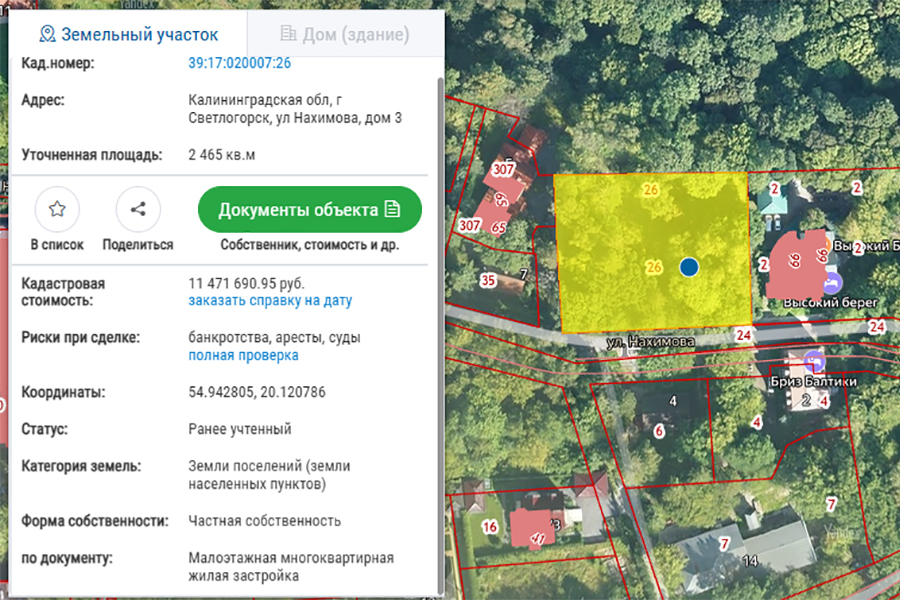
Task: Click the star icon to add to list
Action: (57, 209)
